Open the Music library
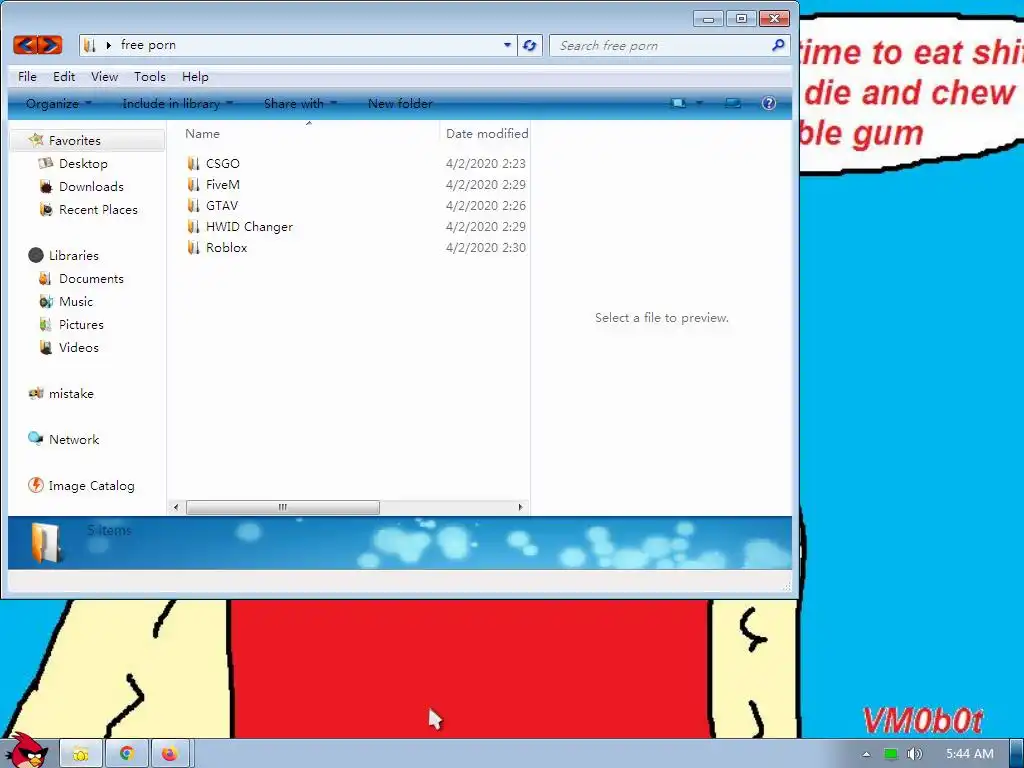 76,302
